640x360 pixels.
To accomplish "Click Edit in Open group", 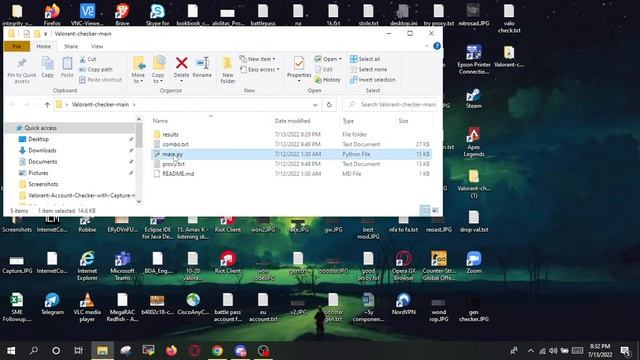I will tap(324, 69).
